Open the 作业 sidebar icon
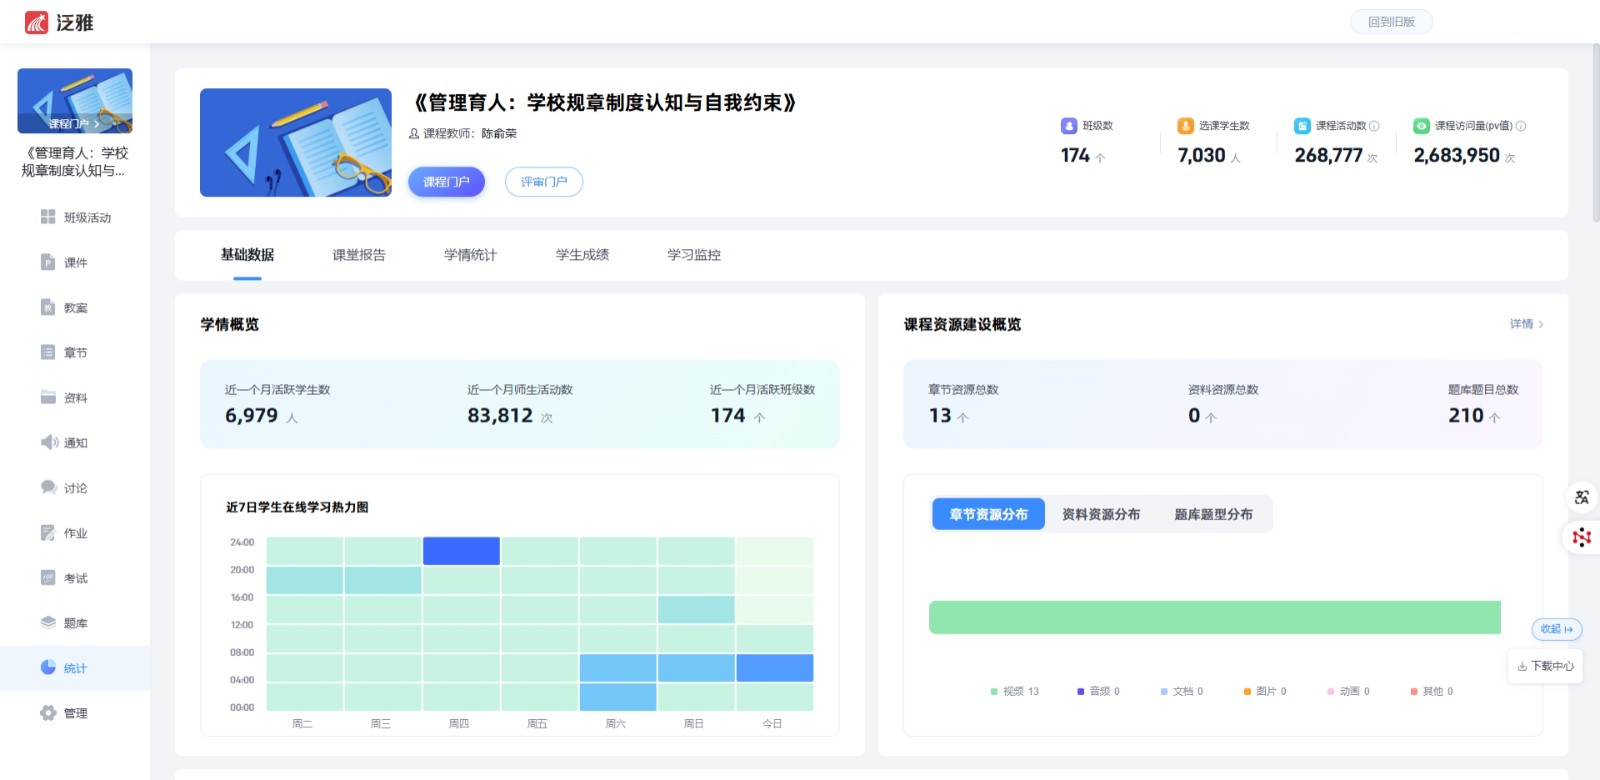Screen dimensions: 1600x780 point(48,533)
